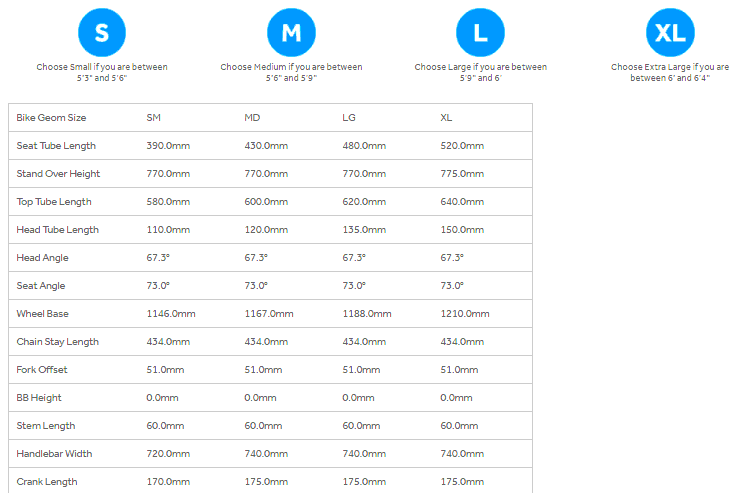Select the blue M size circle
This screenshot has width=735, height=493.
[x=291, y=34]
